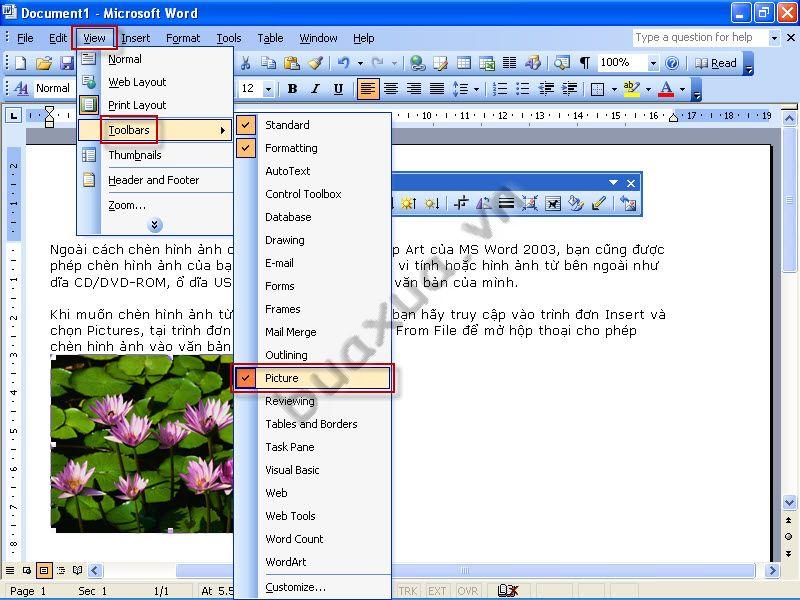Click the Crop tool on Picture toolbar
The height and width of the screenshot is (600, 800).
click(461, 204)
